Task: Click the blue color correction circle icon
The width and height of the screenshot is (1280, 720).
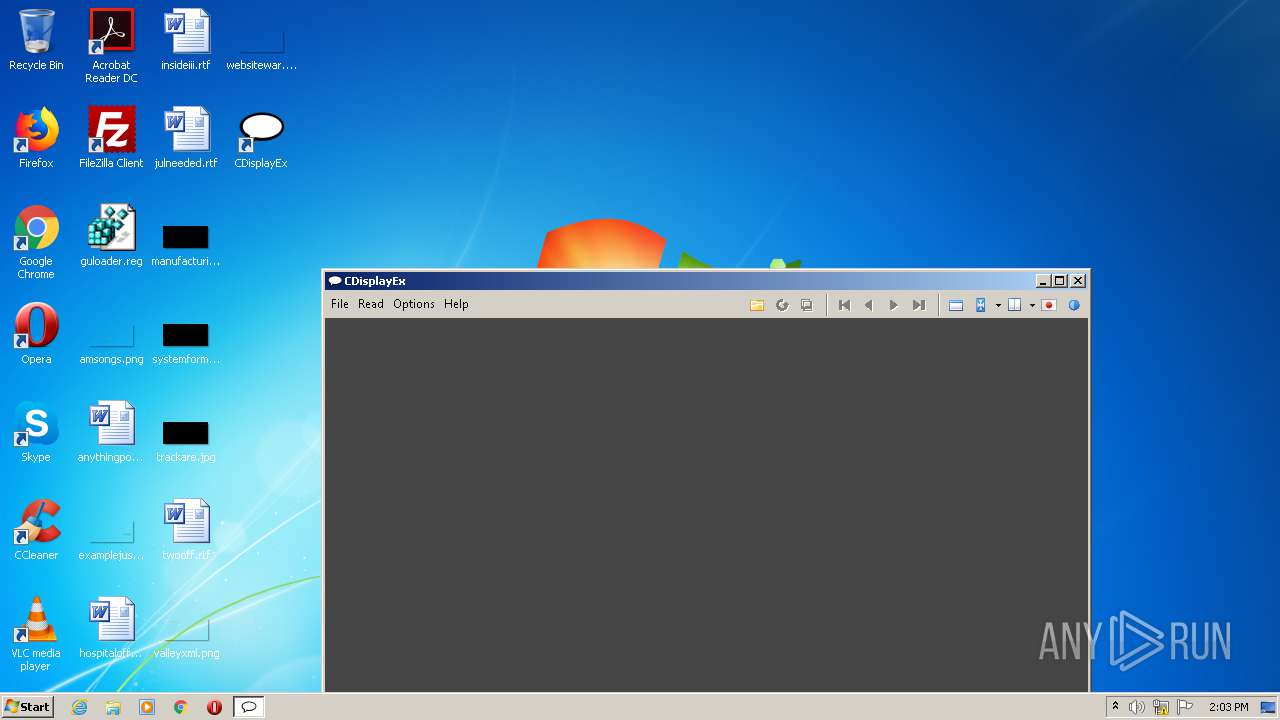Action: coord(1074,305)
